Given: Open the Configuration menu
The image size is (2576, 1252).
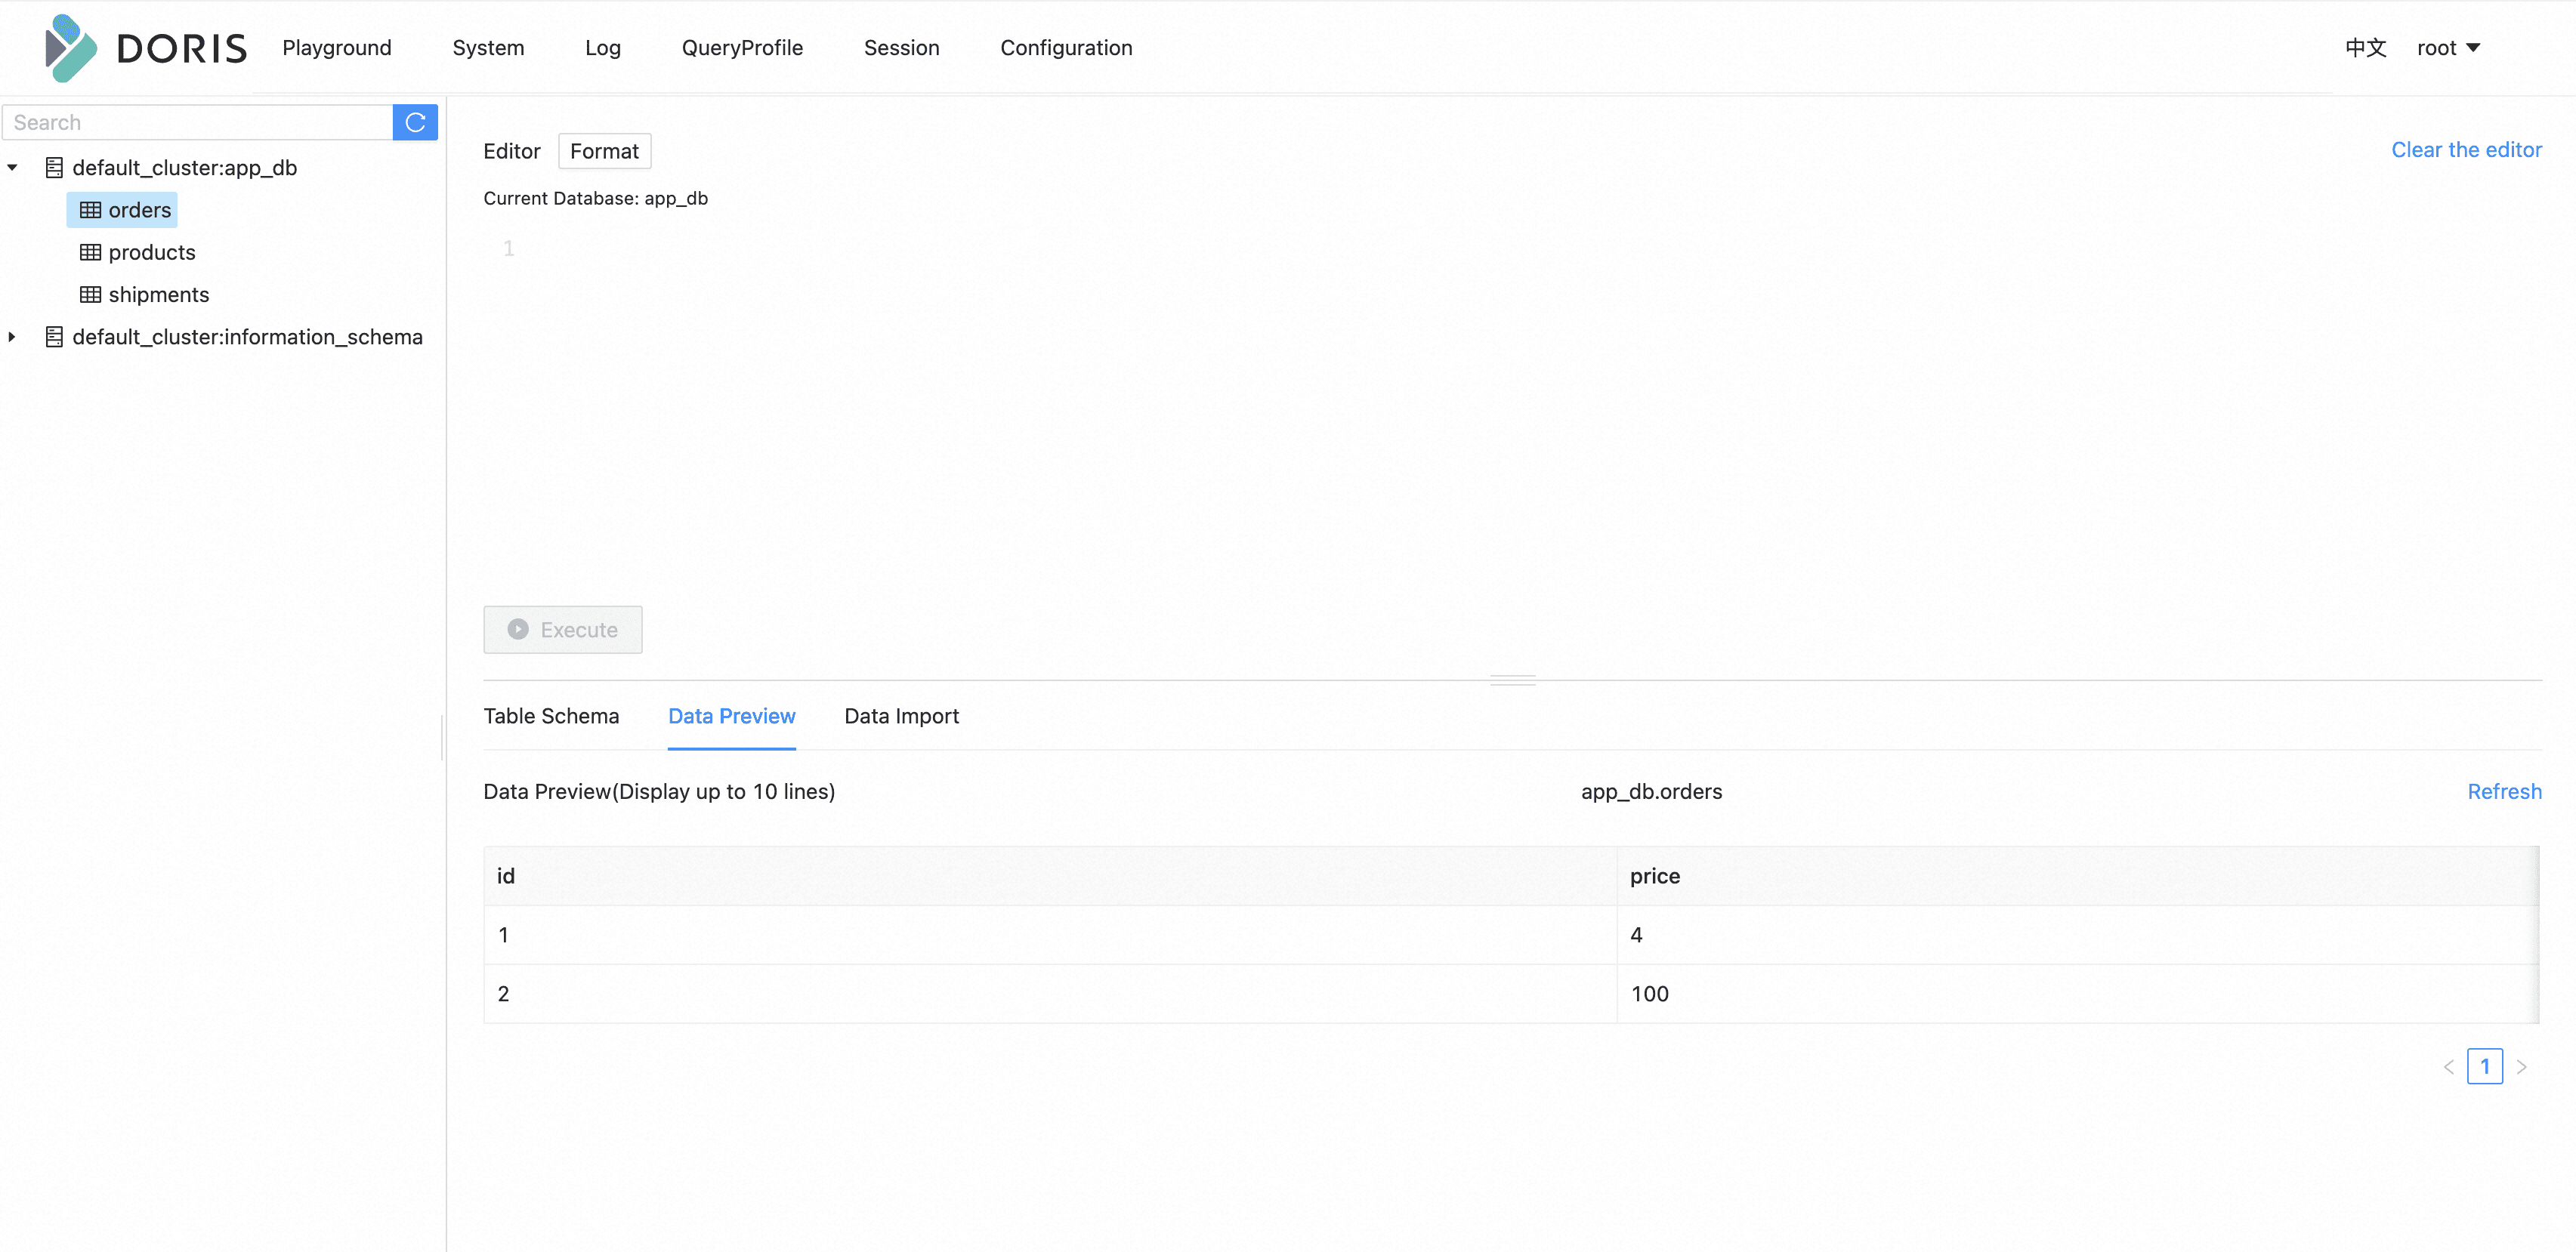Looking at the screenshot, I should coord(1066,47).
